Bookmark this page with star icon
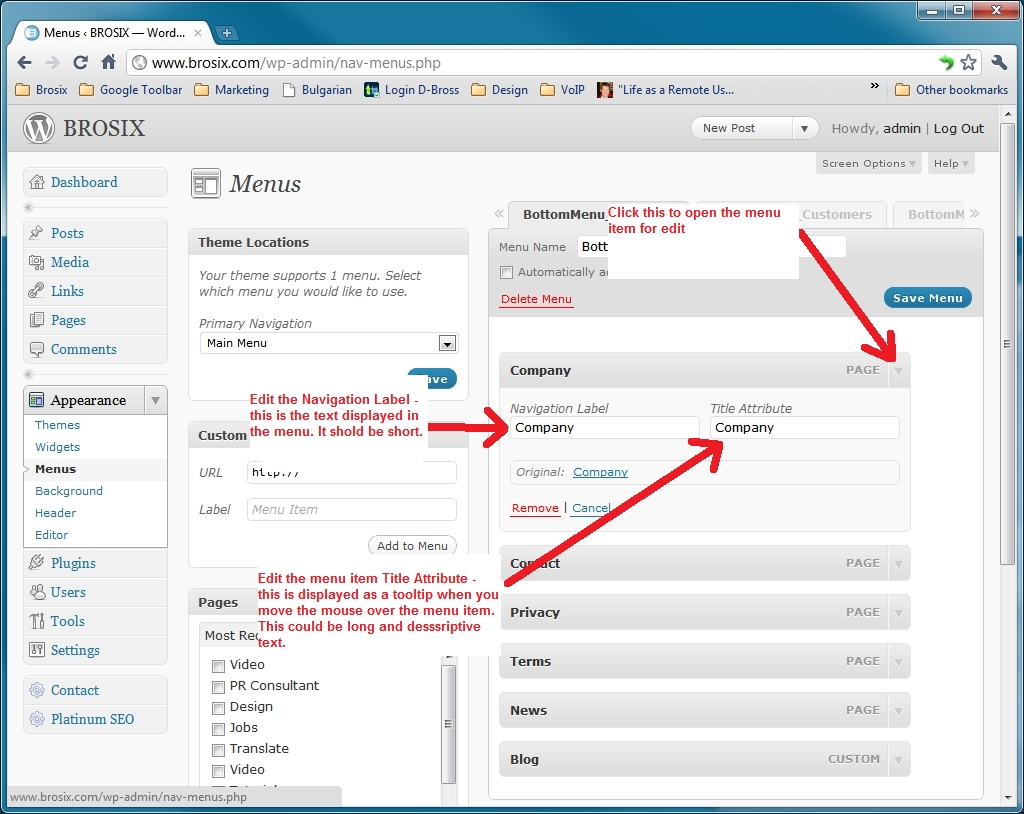The width and height of the screenshot is (1024, 814). (x=968, y=63)
